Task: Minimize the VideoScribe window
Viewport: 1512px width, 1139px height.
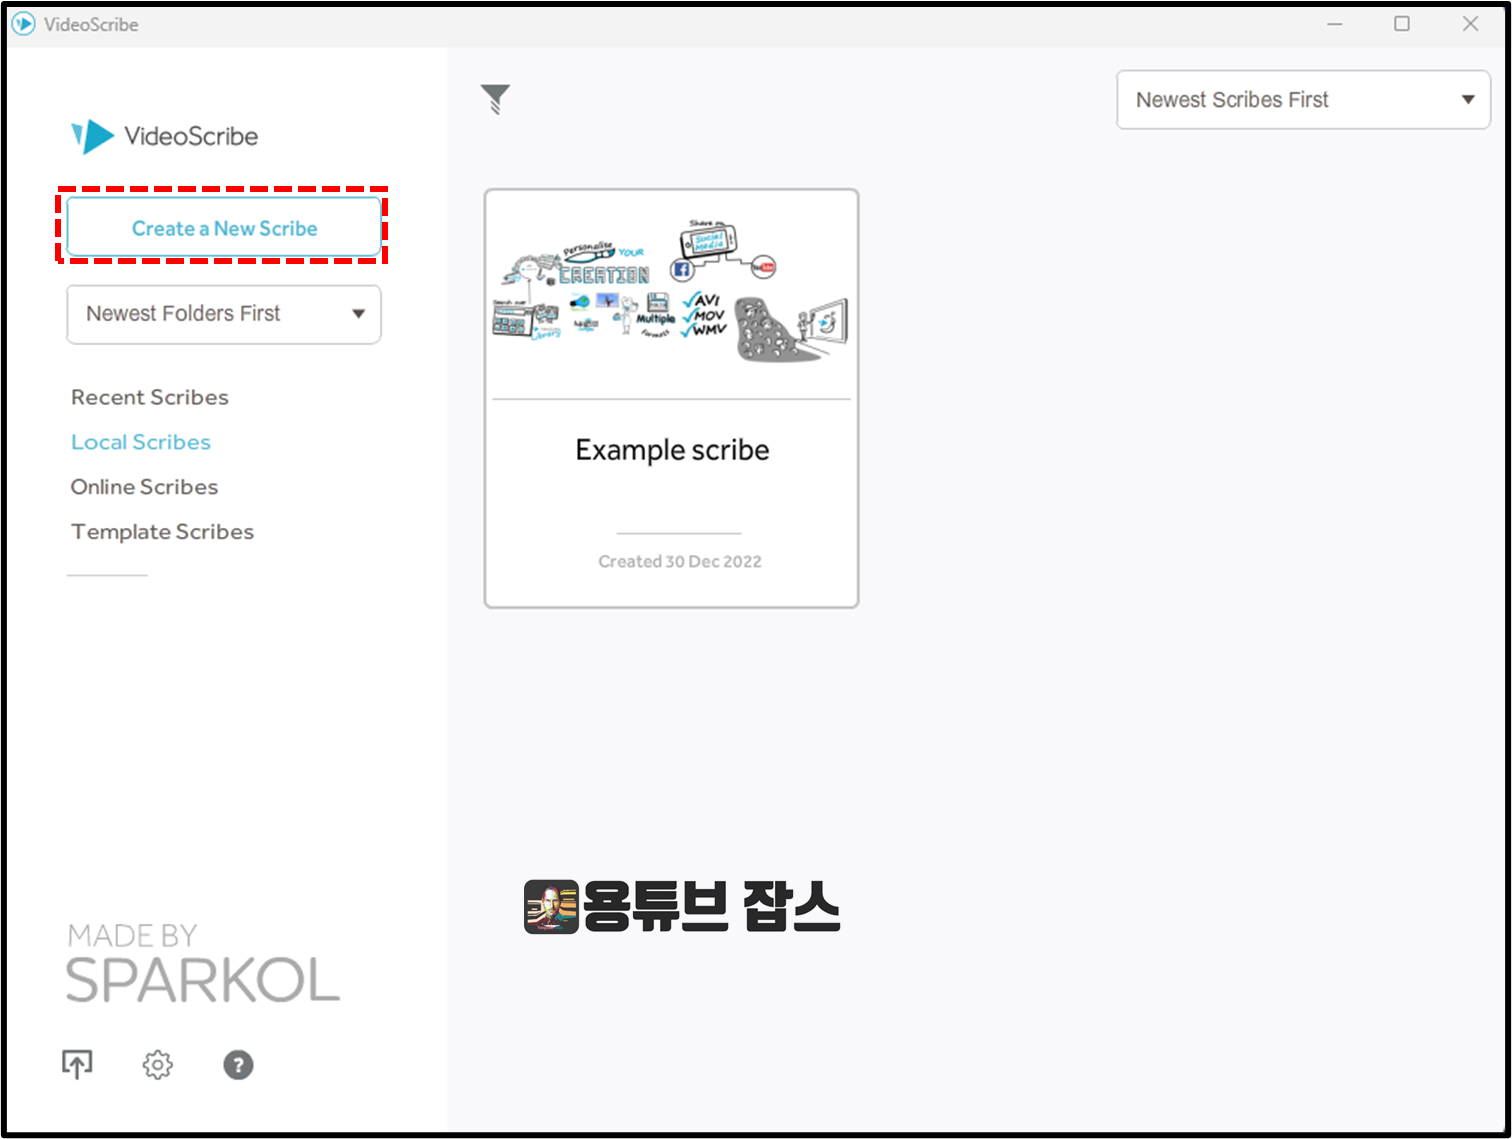Action: pyautogui.click(x=1334, y=24)
